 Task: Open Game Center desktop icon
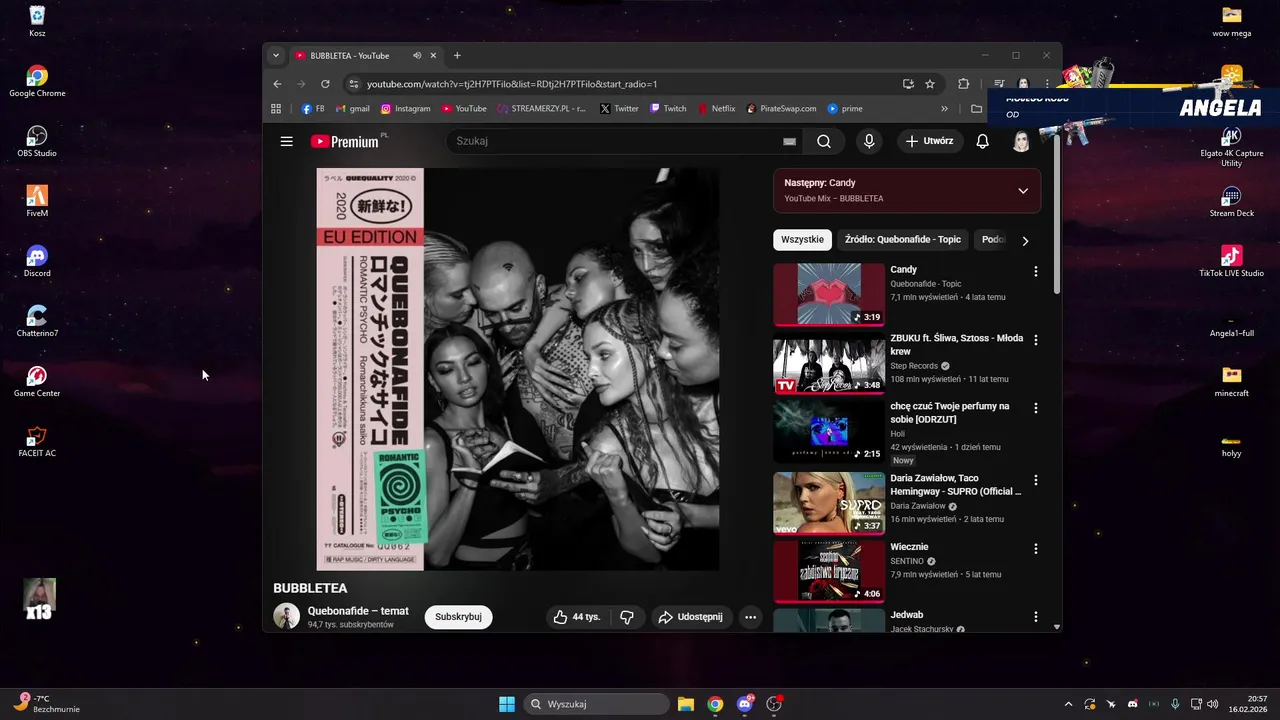(37, 381)
